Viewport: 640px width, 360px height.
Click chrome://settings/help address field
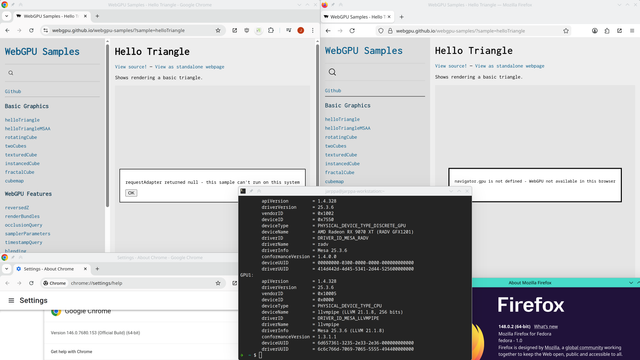click(x=133, y=283)
